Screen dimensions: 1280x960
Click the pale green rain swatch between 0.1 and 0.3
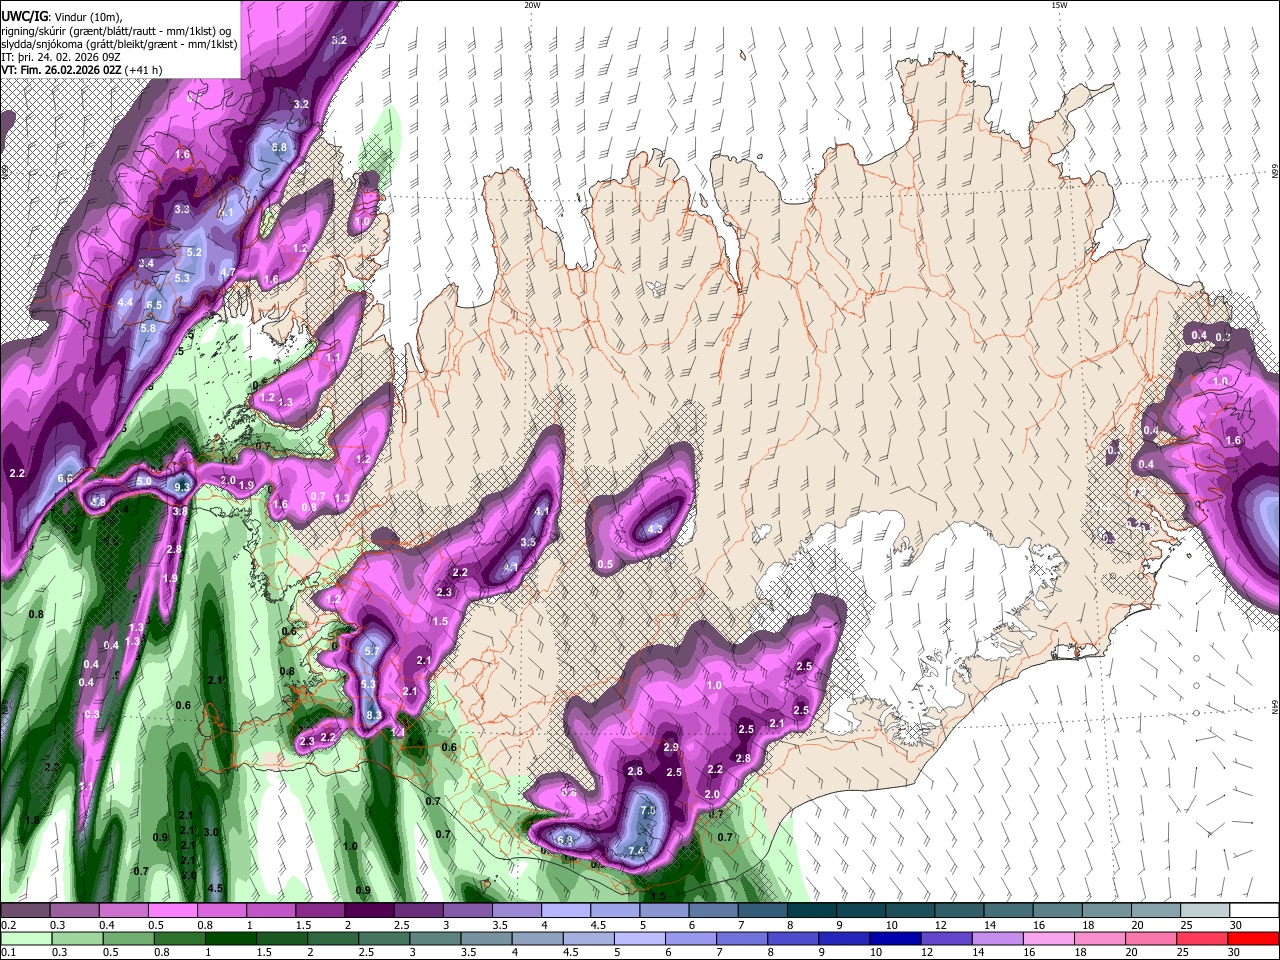pyautogui.click(x=26, y=939)
